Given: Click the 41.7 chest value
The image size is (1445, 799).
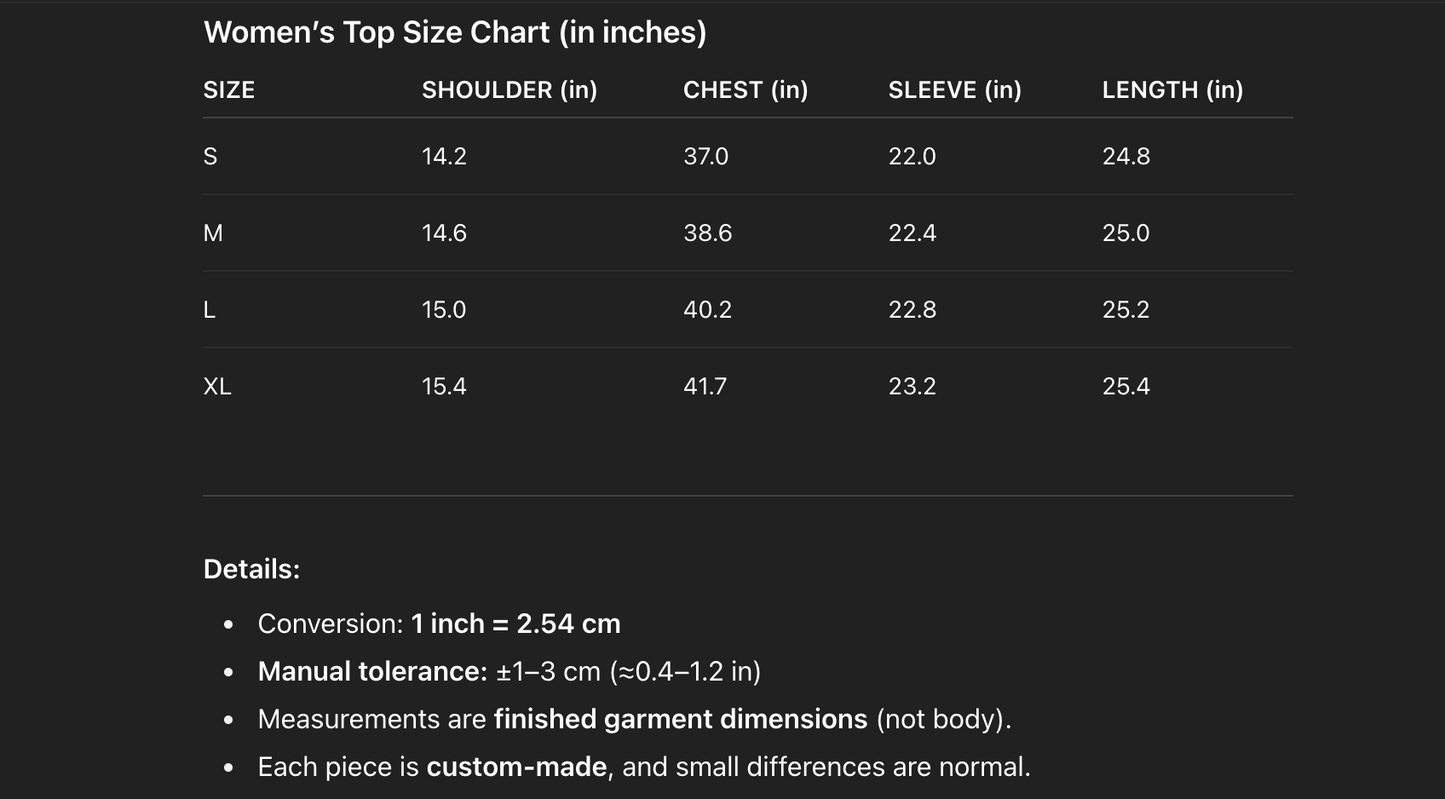Looking at the screenshot, I should 705,387.
